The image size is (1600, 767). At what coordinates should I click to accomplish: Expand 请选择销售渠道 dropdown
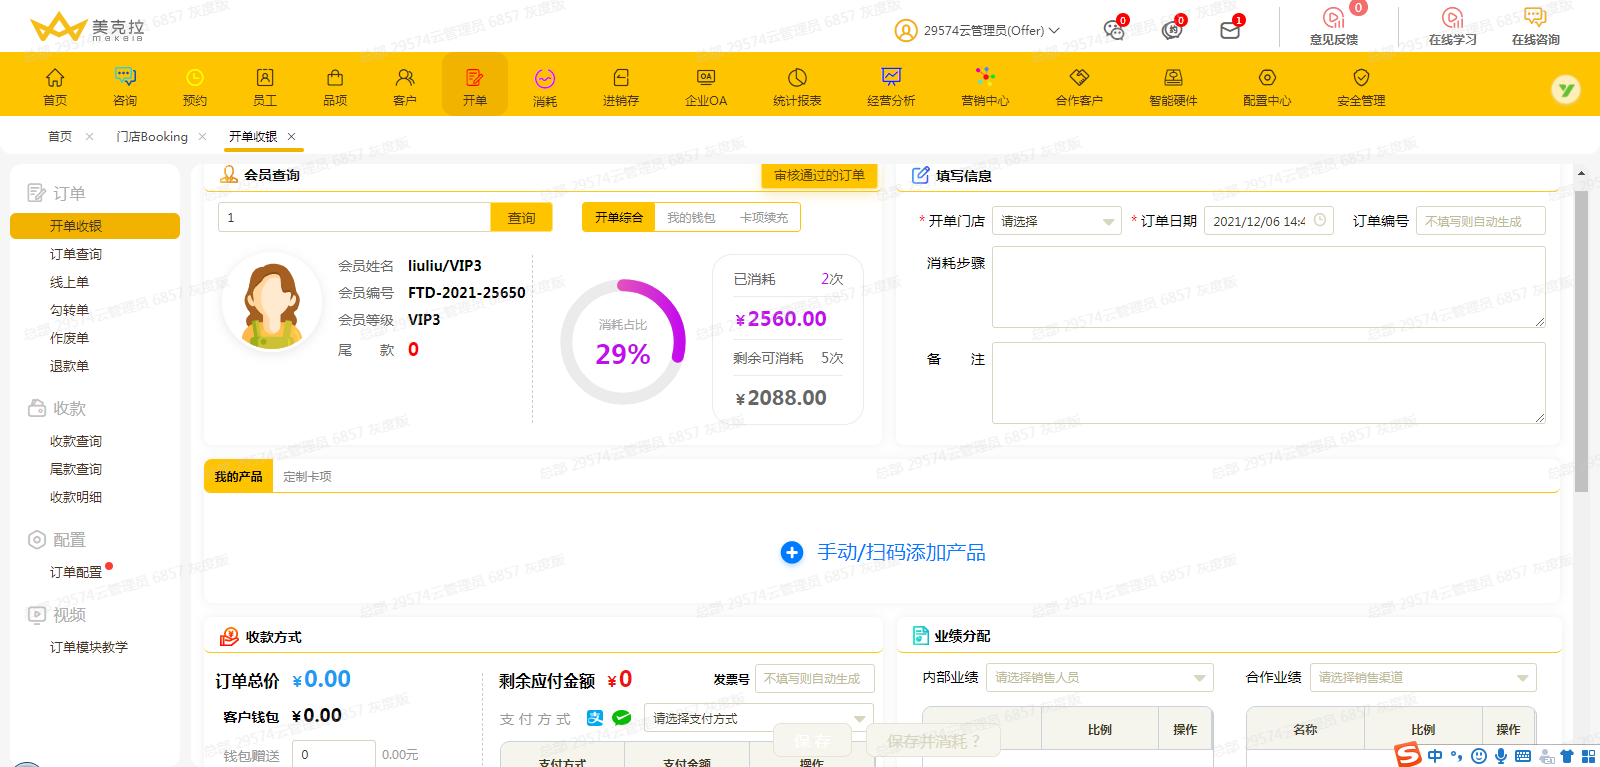[1423, 677]
